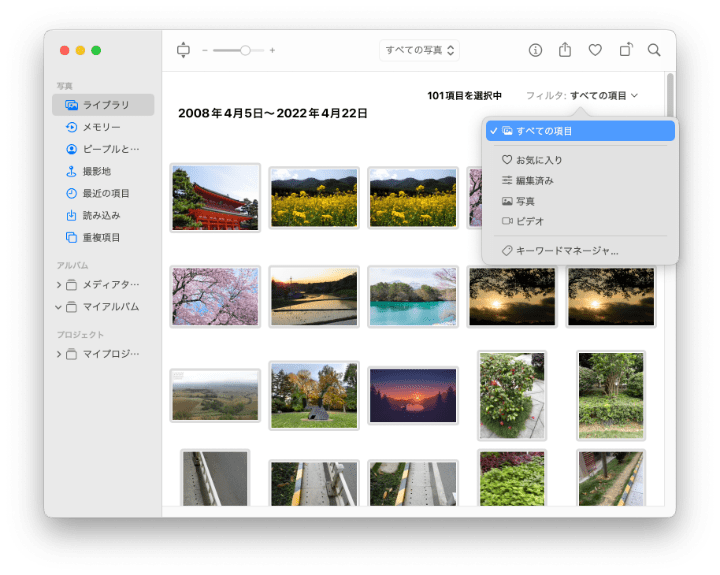Collapse the マイアルバム folder
This screenshot has height=575, width=720.
pyautogui.click(x=59, y=307)
